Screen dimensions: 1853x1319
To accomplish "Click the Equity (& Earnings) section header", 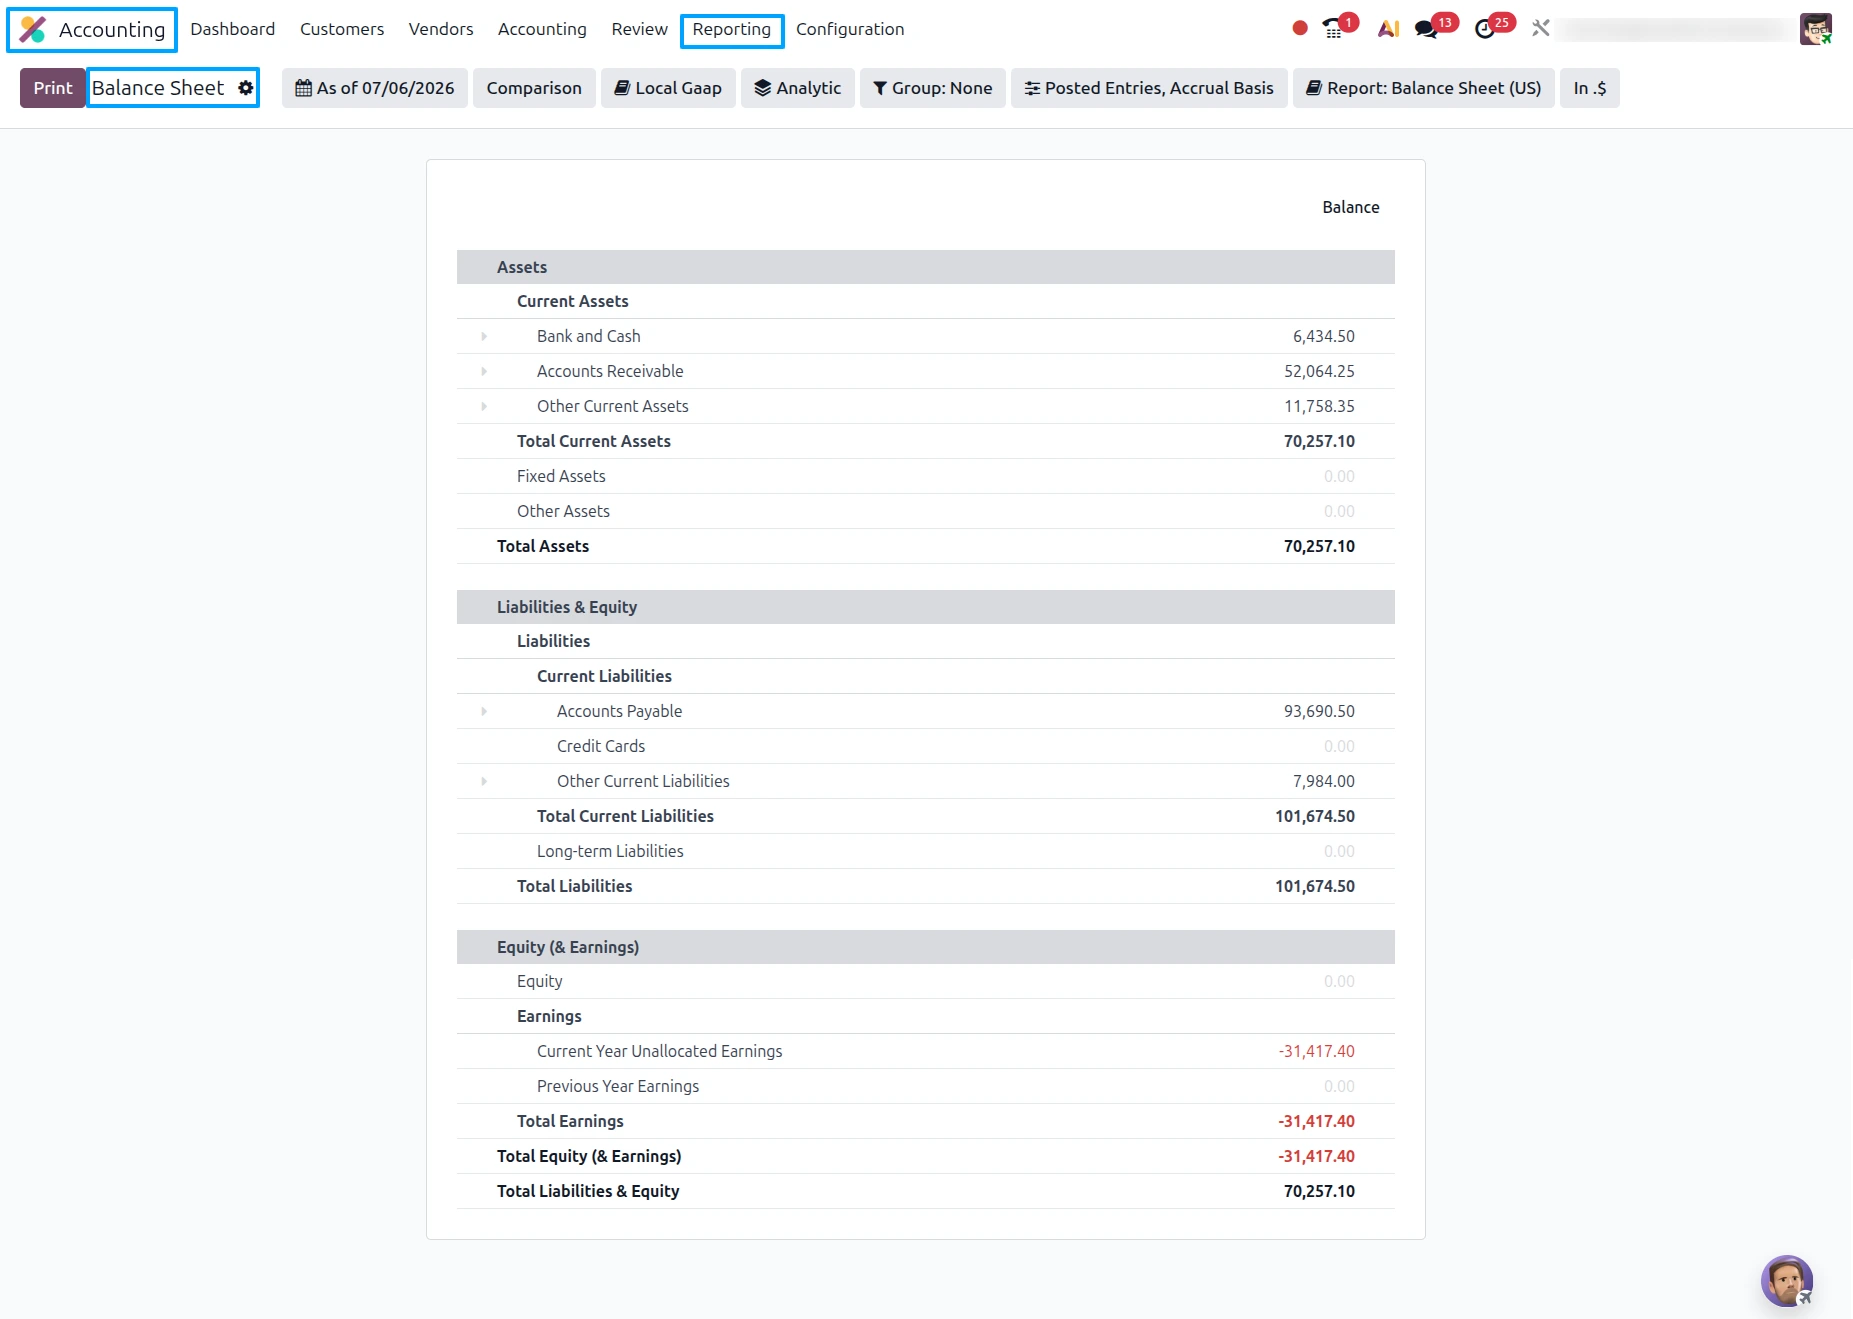I will pyautogui.click(x=925, y=947).
